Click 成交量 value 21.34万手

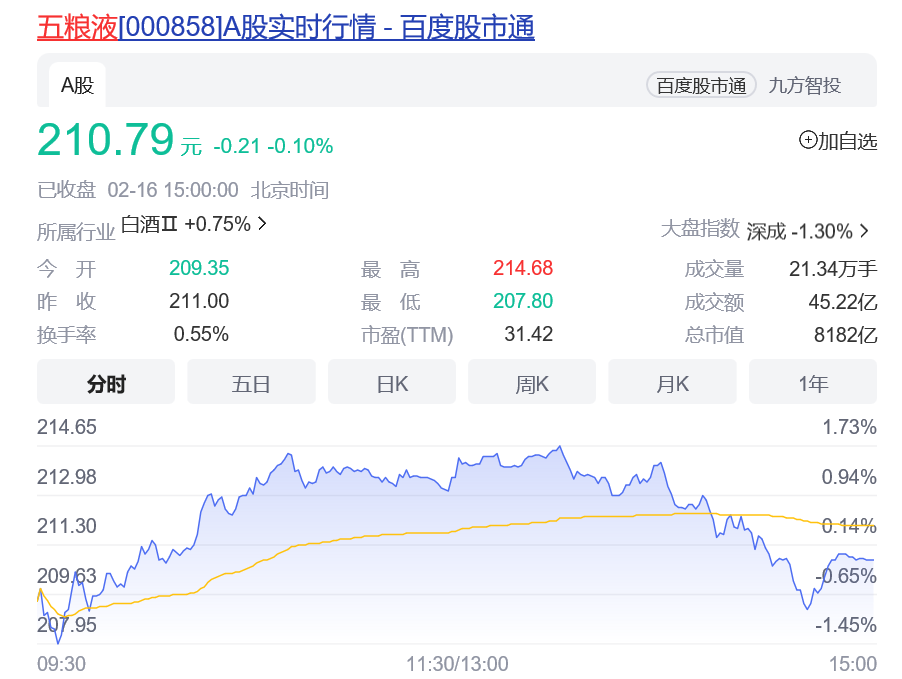click(833, 269)
